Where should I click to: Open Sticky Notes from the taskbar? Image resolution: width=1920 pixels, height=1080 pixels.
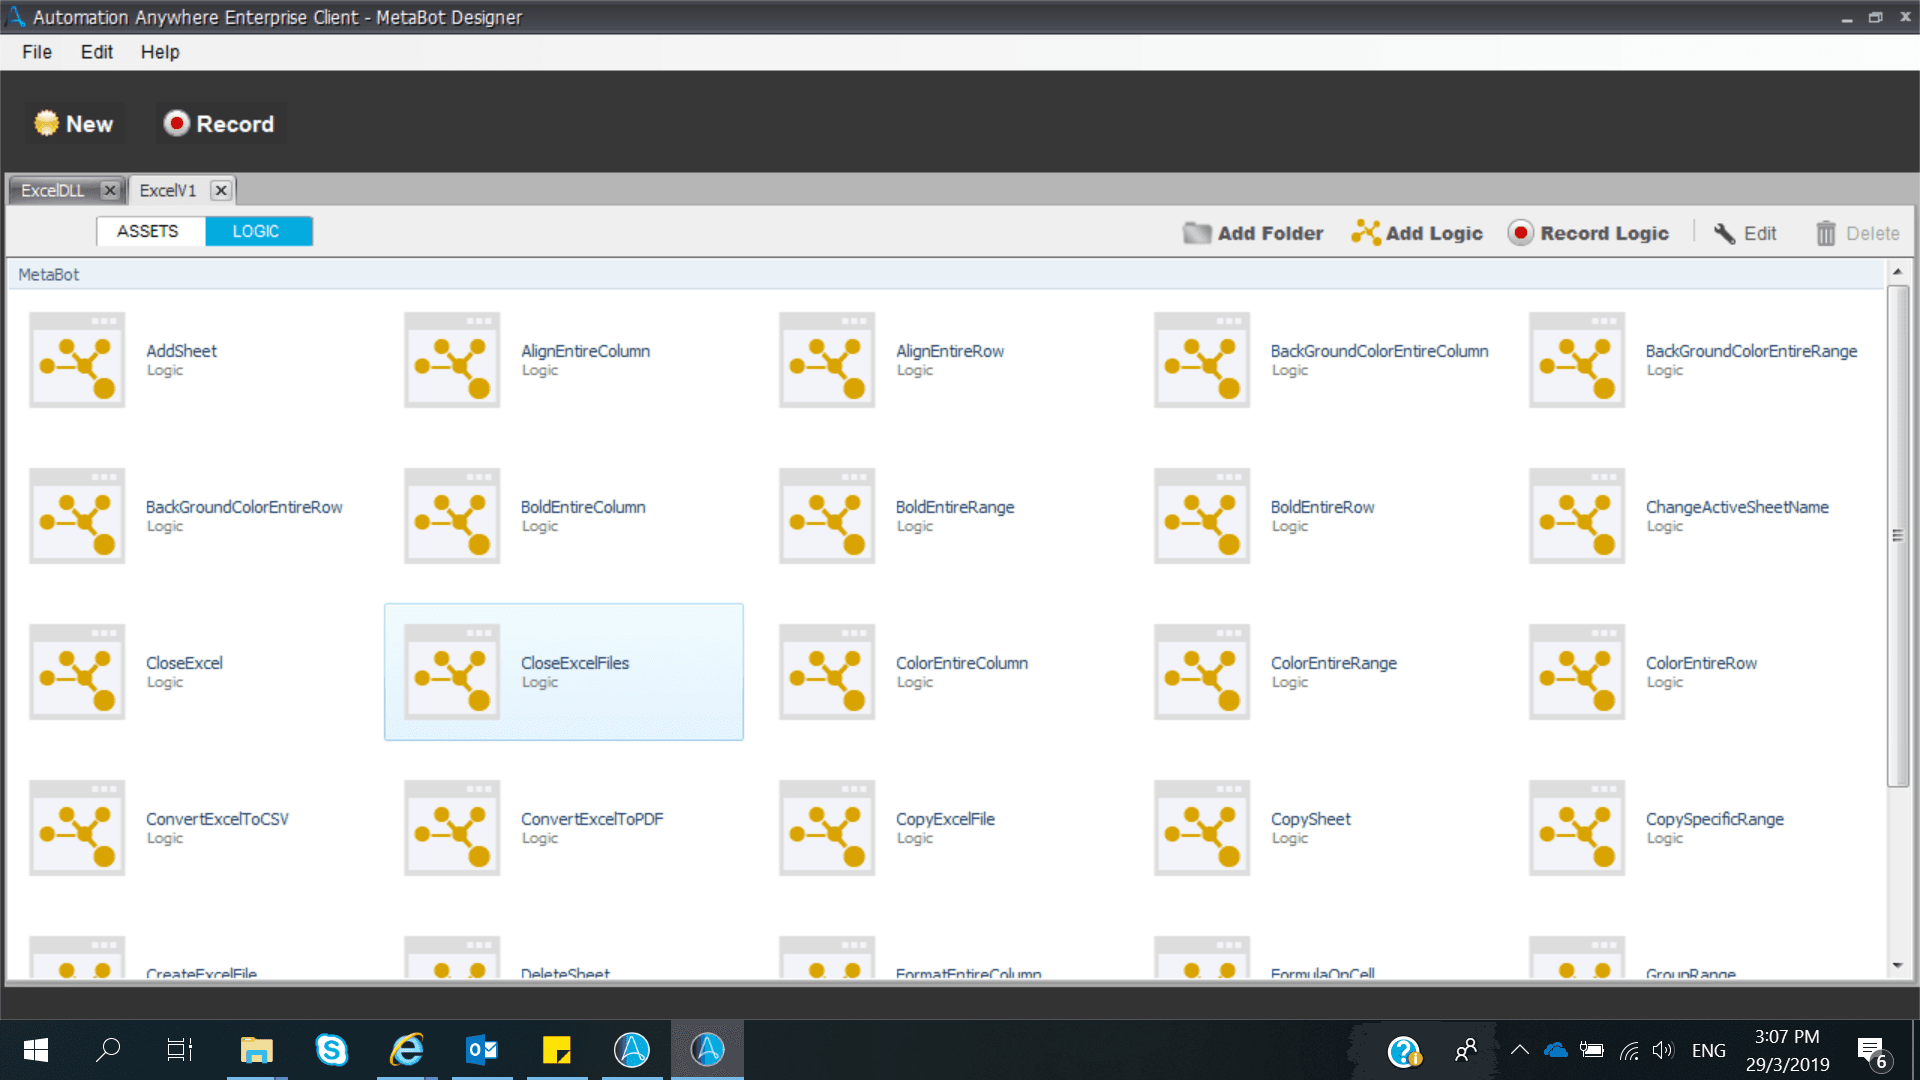pyautogui.click(x=557, y=1050)
